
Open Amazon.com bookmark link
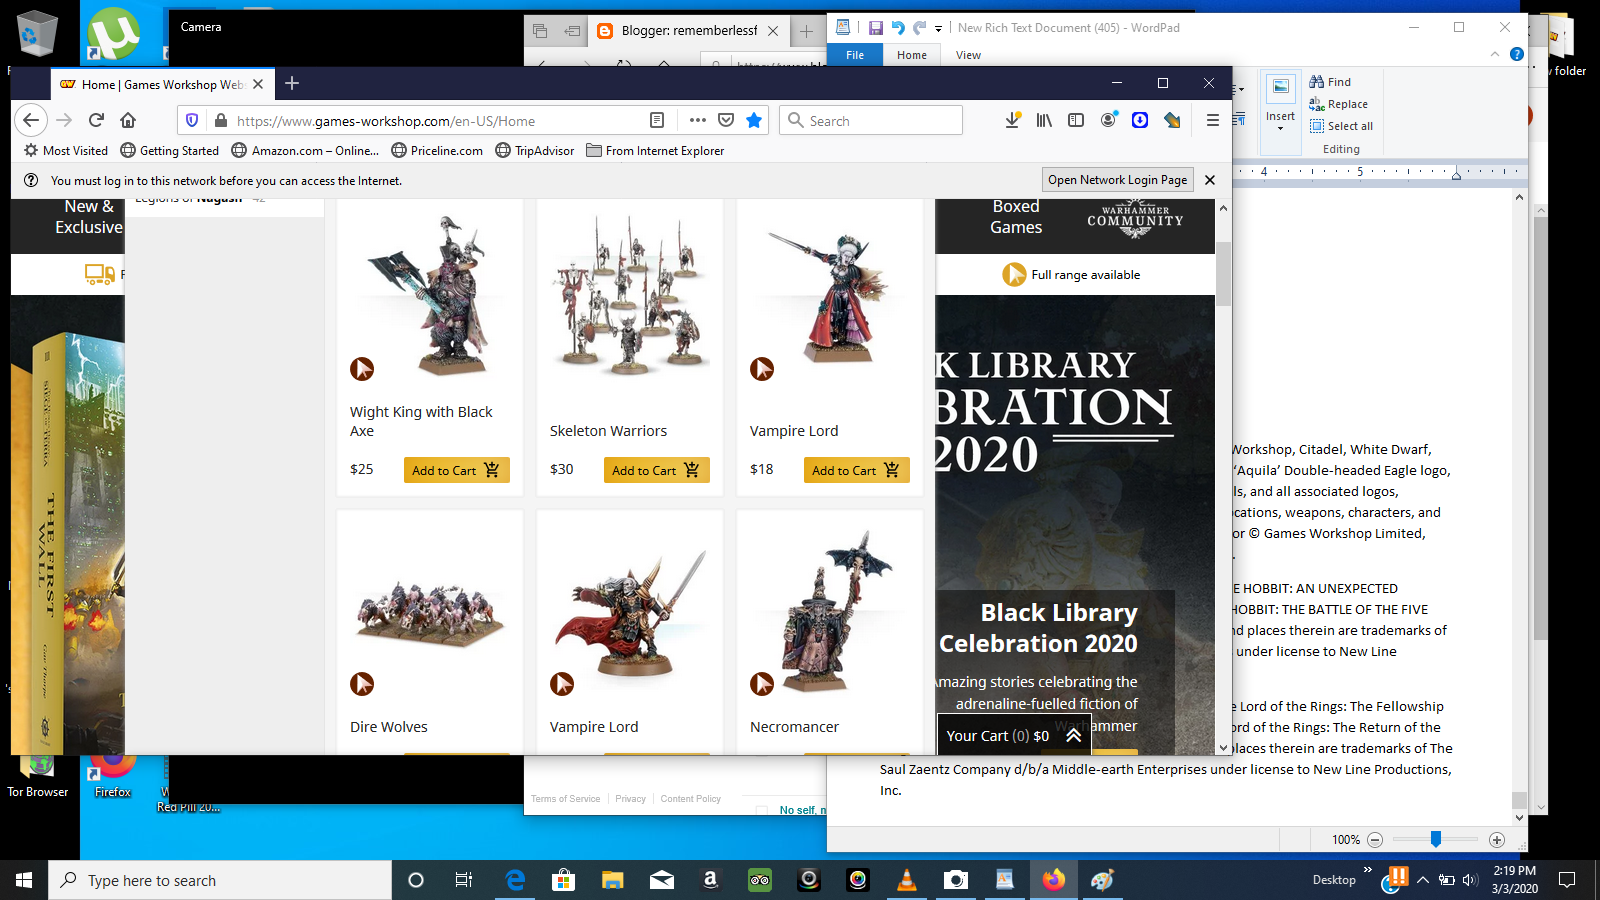tap(305, 151)
